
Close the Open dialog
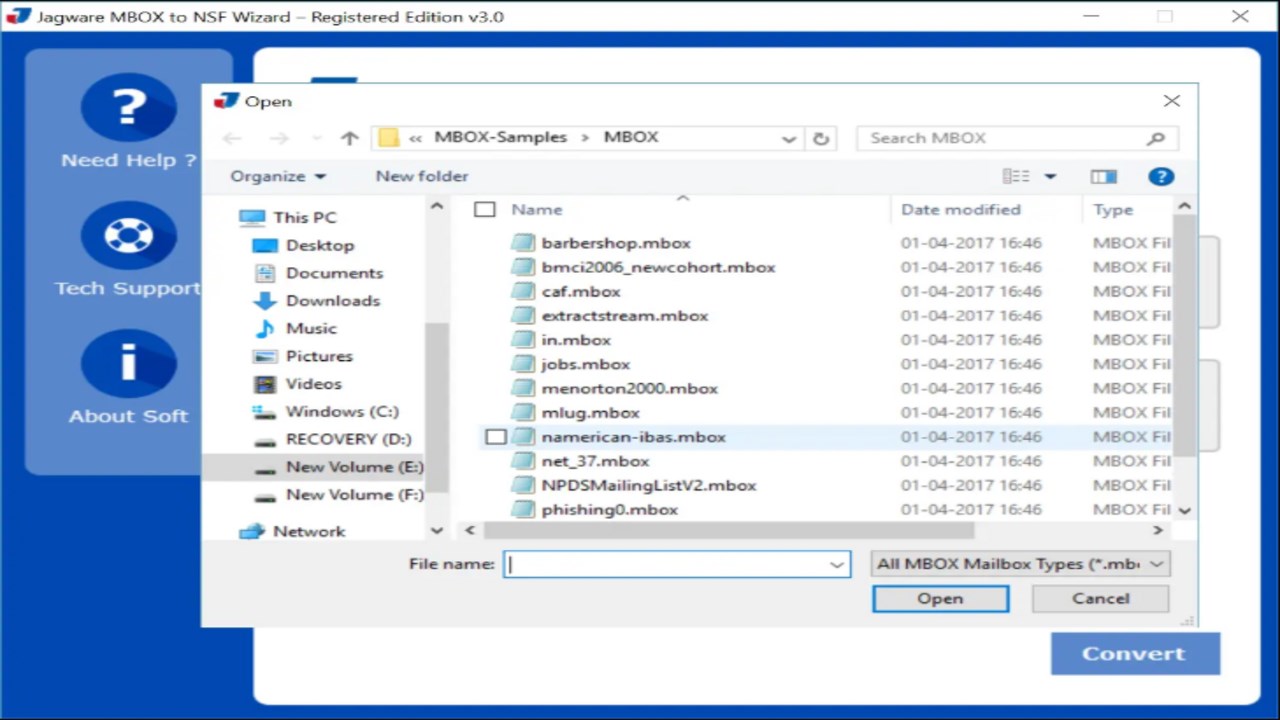[1172, 101]
